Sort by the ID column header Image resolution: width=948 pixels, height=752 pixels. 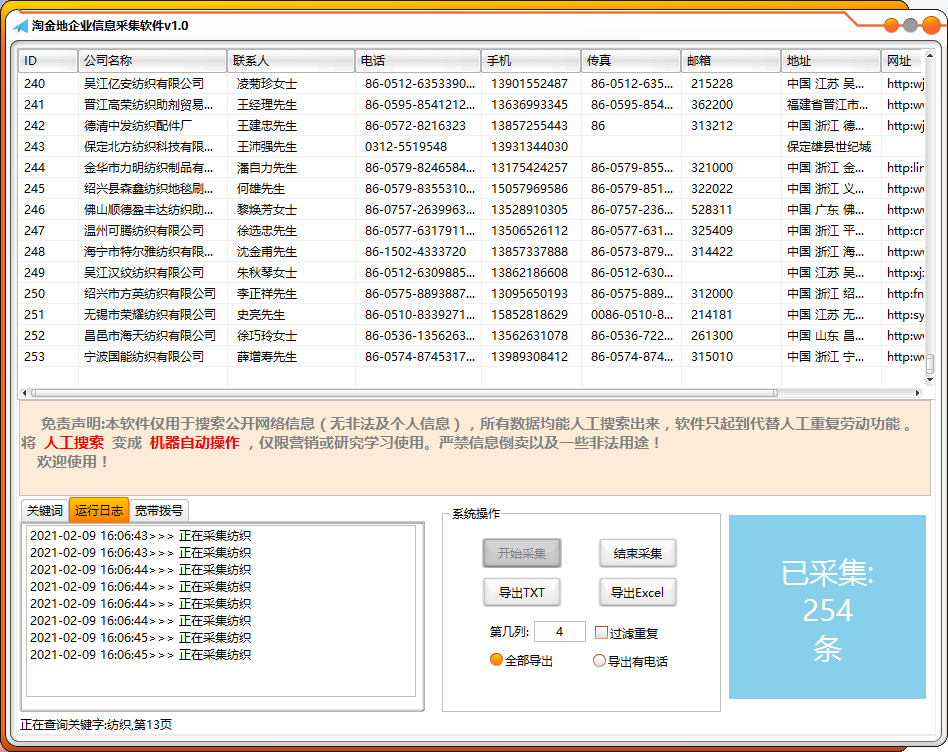48,60
